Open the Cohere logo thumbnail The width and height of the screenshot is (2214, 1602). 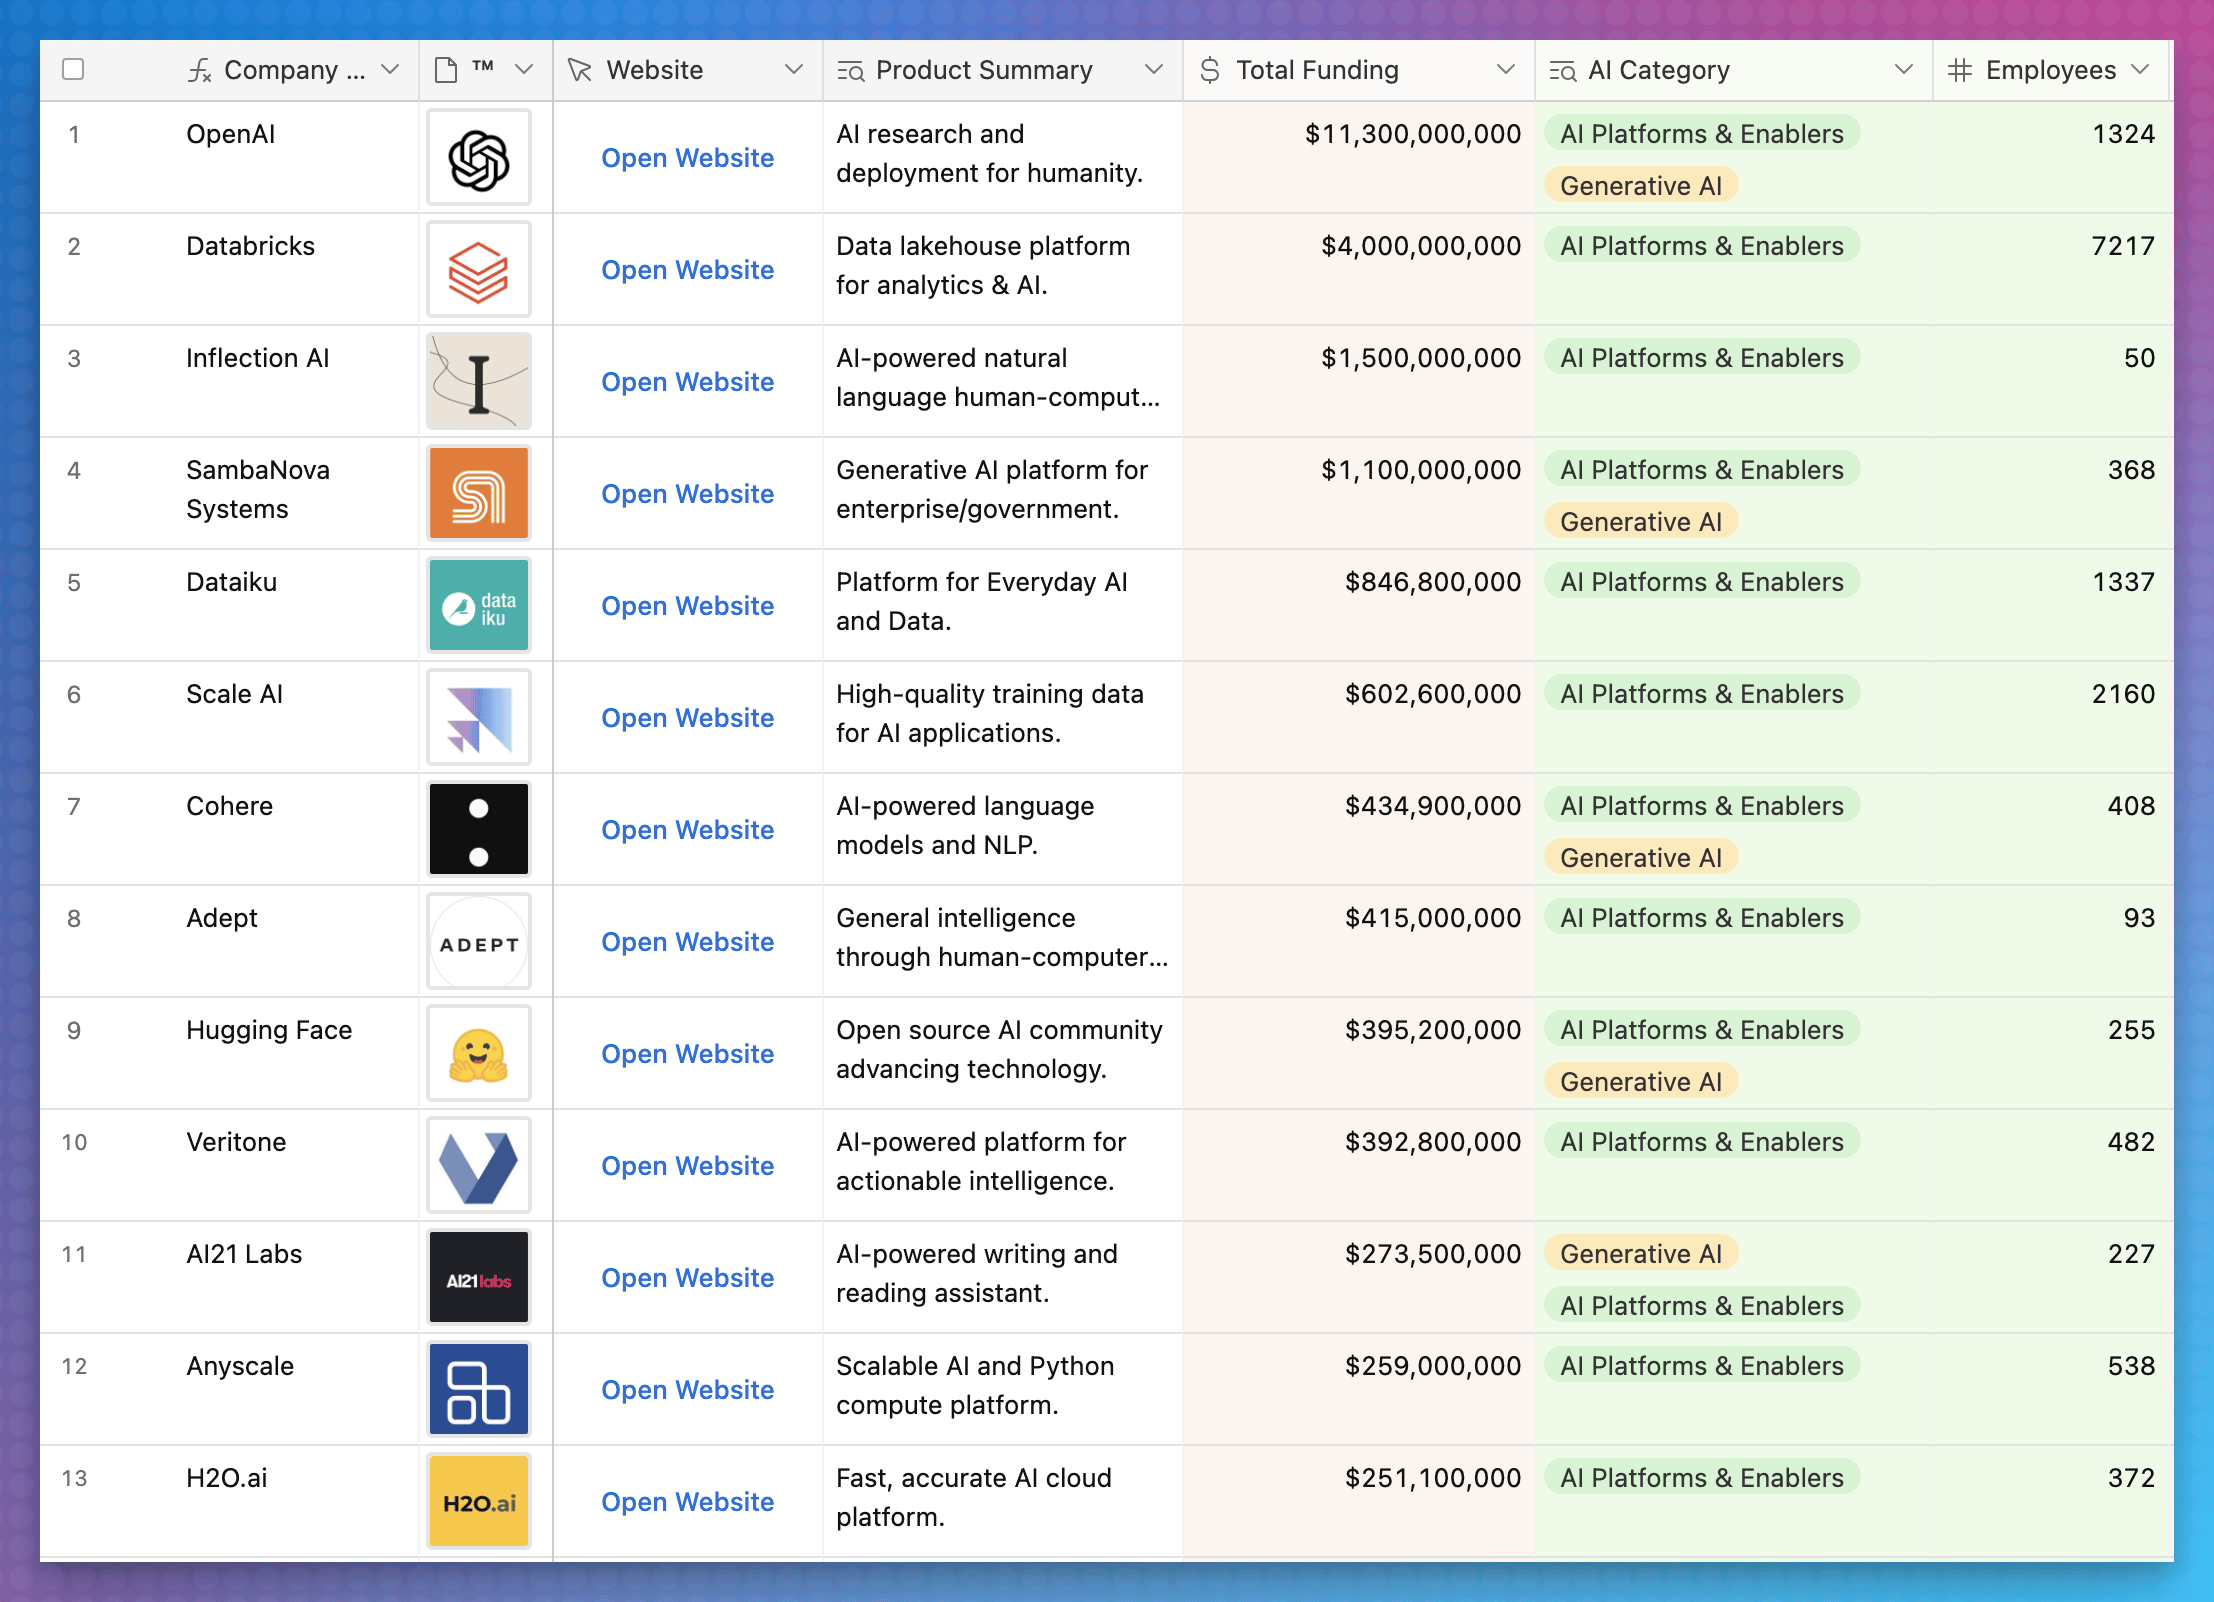click(479, 830)
